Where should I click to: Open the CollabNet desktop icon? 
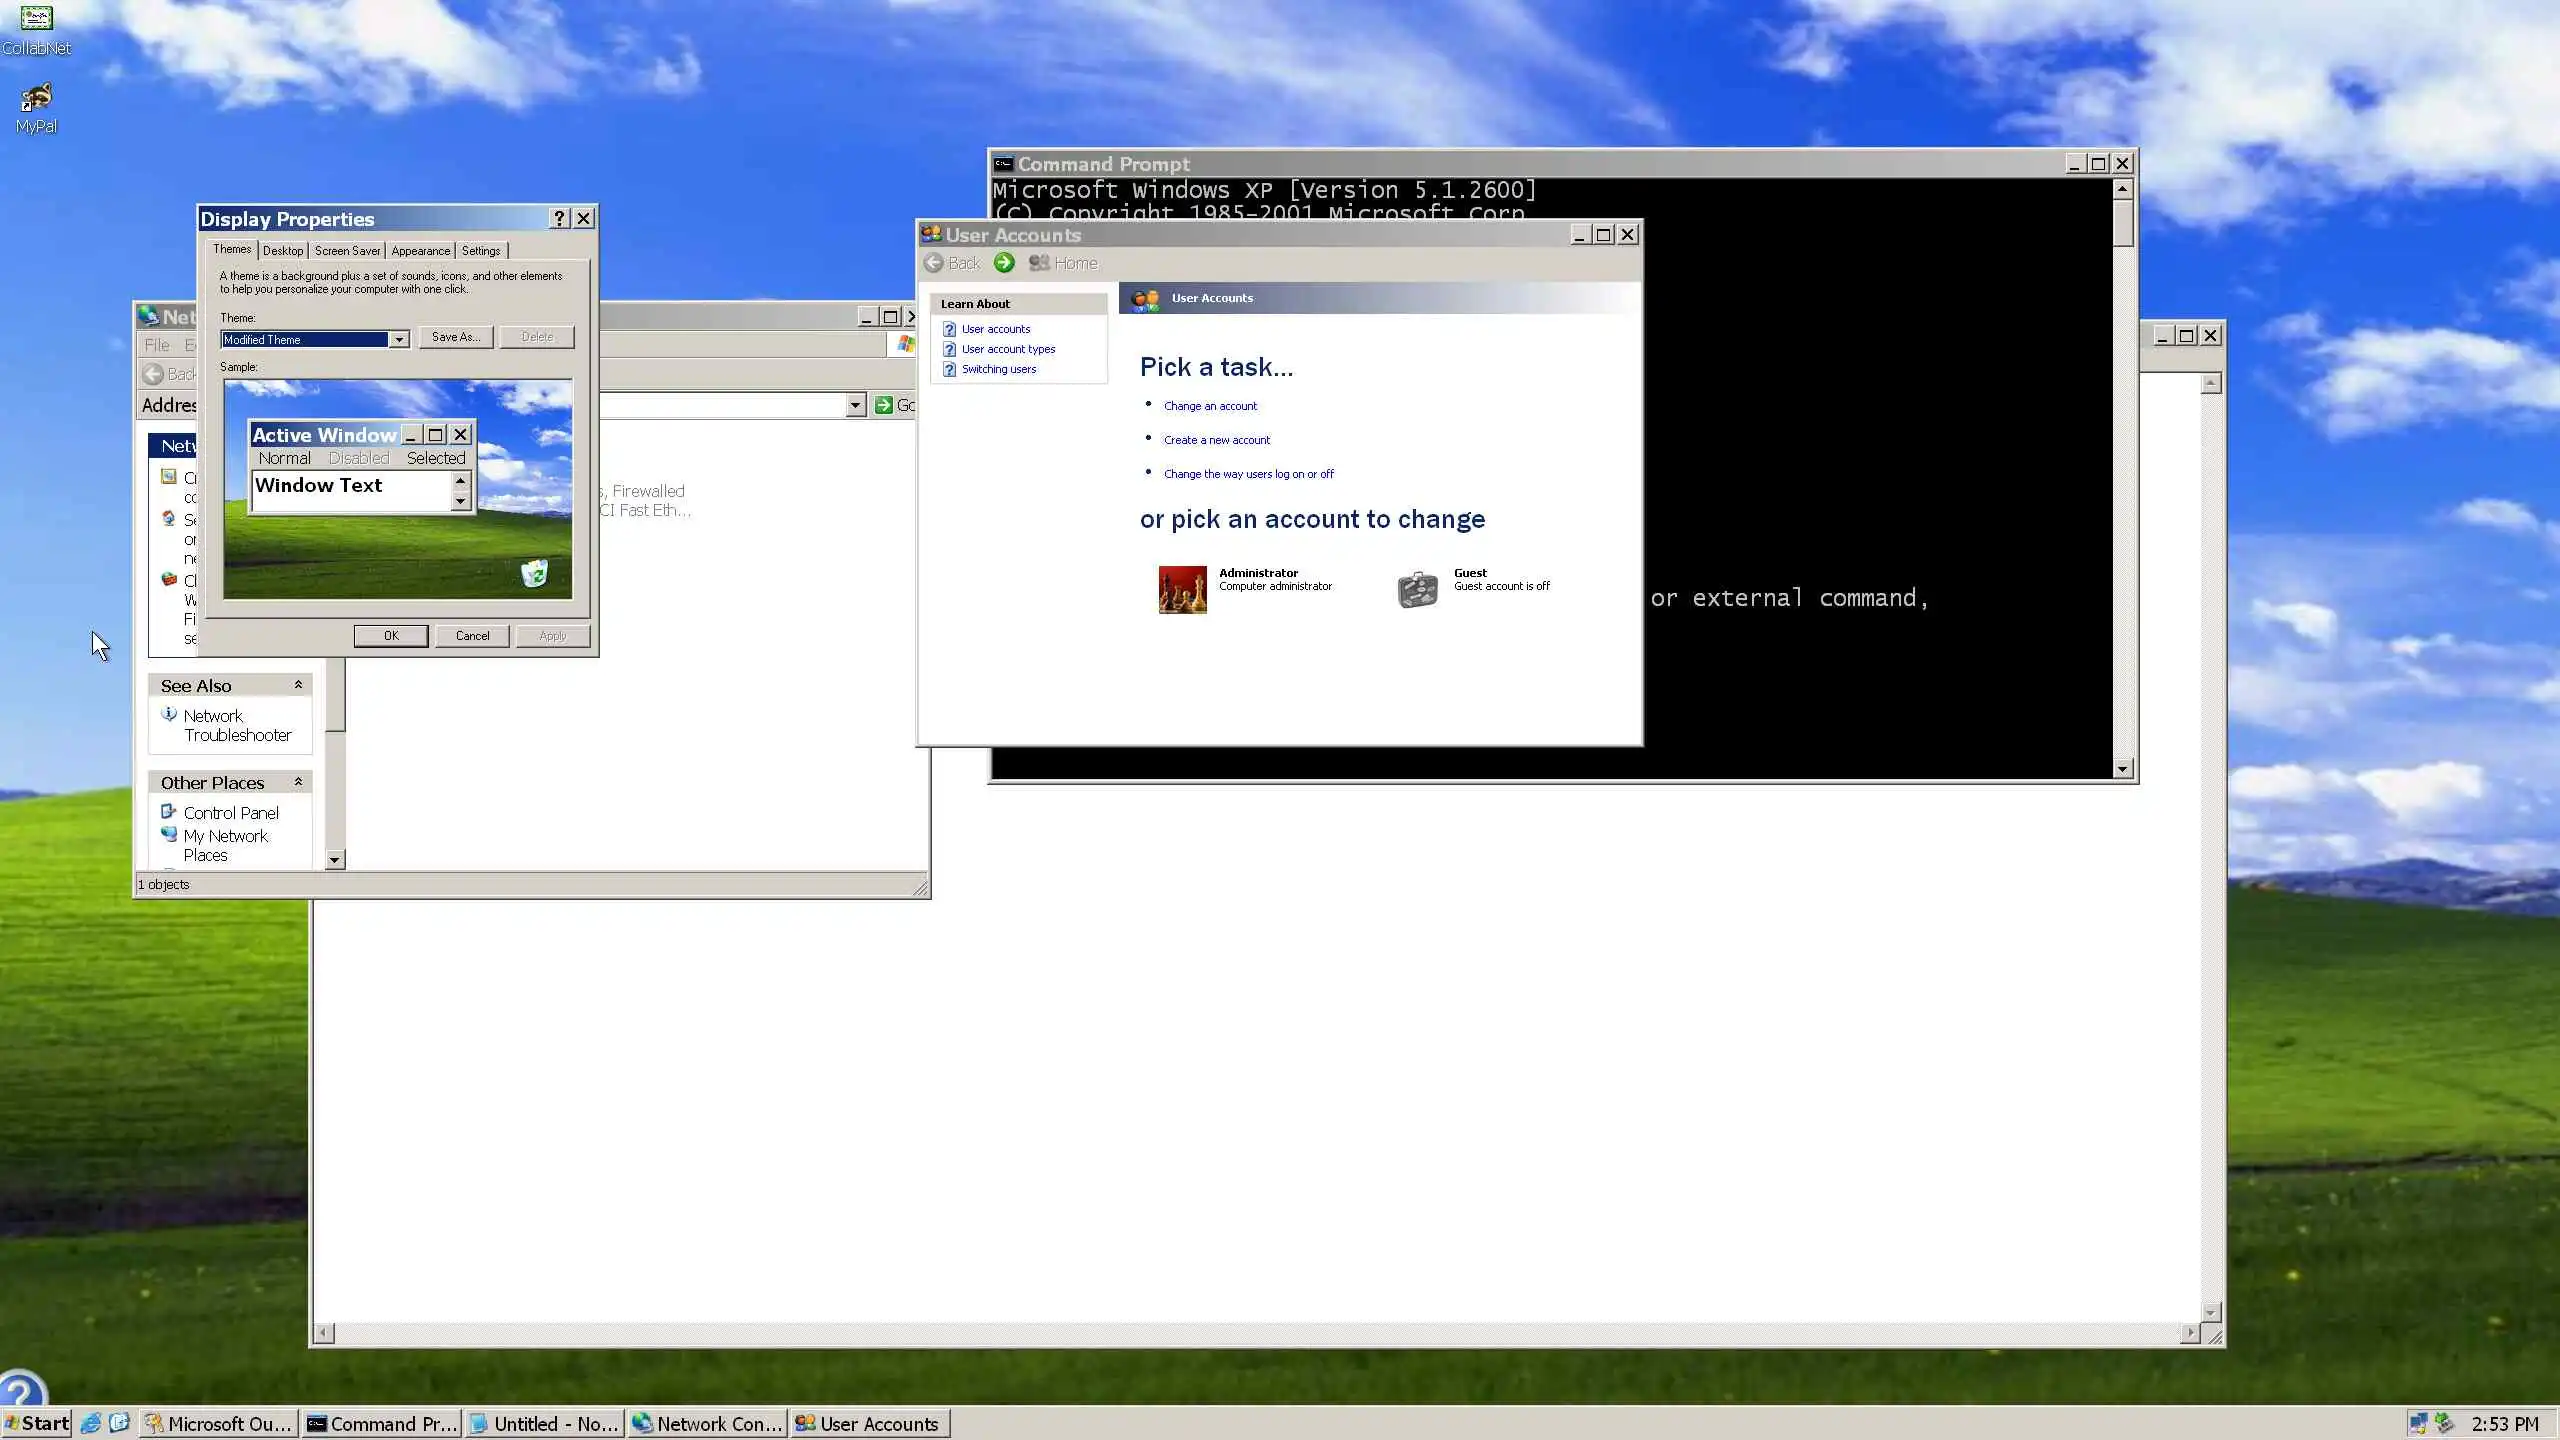[x=36, y=19]
